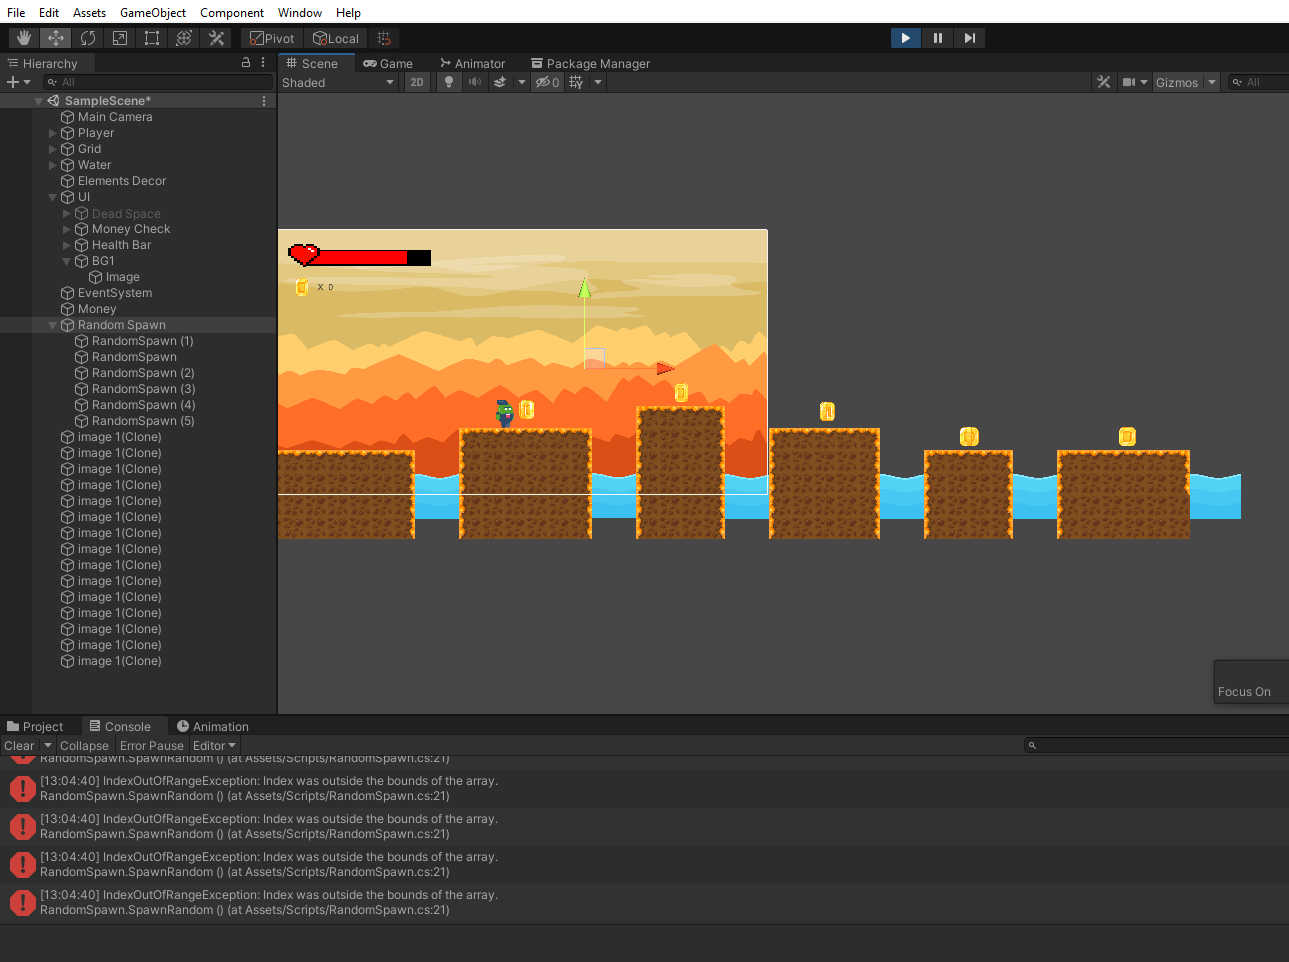Clear the console log
This screenshot has width=1289, height=962.
coord(19,745)
